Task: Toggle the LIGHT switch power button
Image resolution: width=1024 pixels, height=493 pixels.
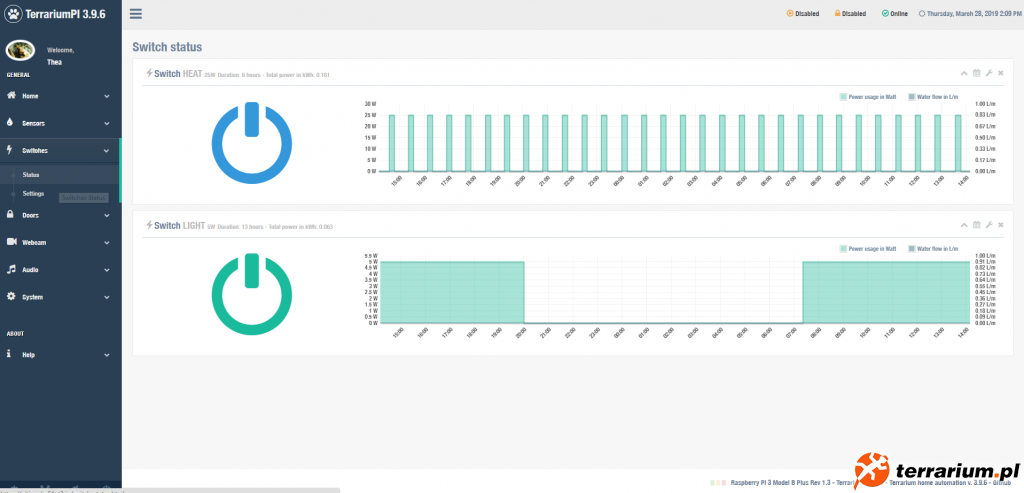Action: click(251, 294)
